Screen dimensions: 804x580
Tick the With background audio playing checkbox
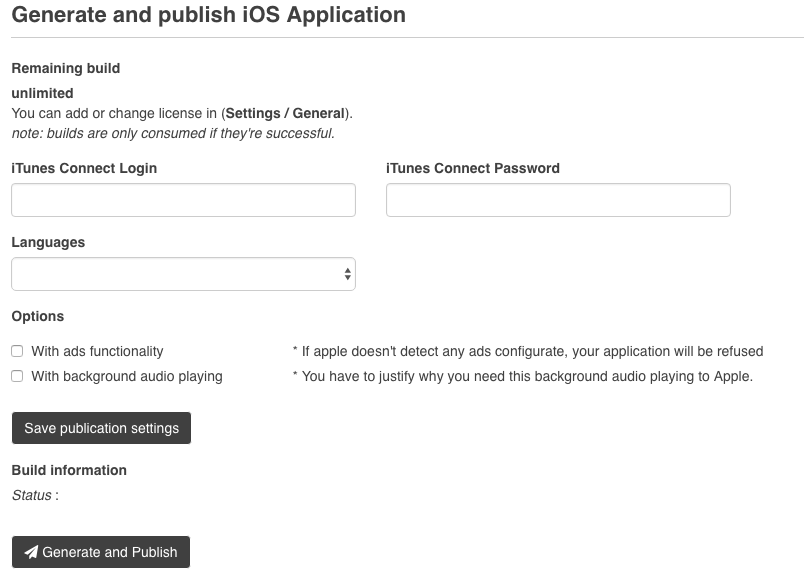(17, 376)
